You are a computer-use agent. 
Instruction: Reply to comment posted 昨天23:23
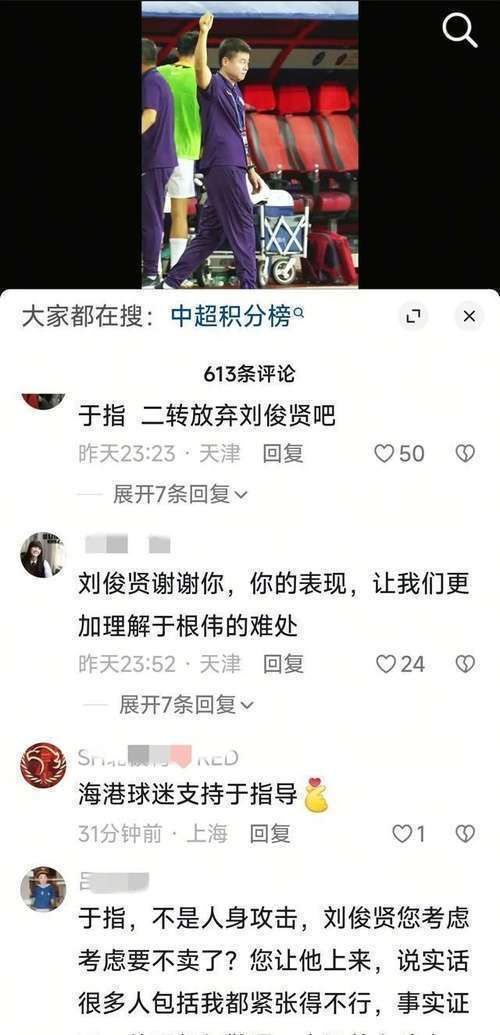(283, 453)
